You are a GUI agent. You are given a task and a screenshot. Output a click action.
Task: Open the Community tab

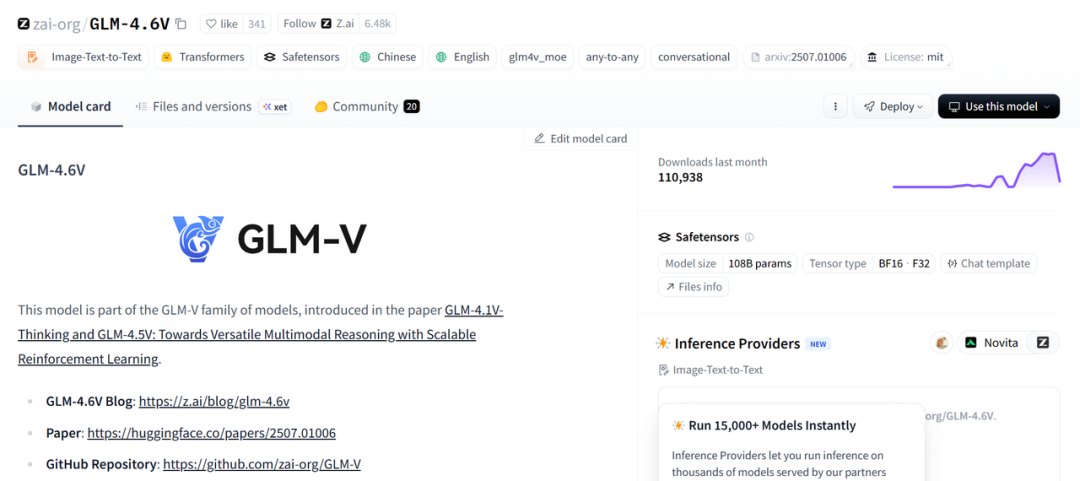(365, 107)
